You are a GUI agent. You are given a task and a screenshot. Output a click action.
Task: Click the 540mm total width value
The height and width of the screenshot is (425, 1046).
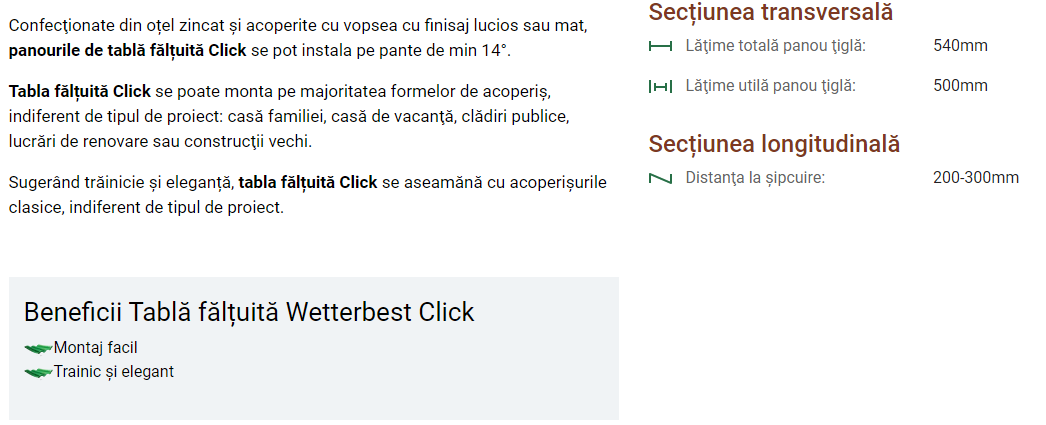960,46
